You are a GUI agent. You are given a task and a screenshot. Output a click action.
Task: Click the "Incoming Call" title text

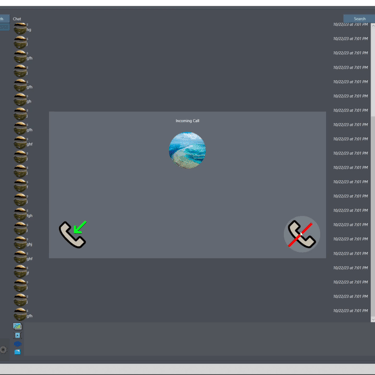[187, 121]
